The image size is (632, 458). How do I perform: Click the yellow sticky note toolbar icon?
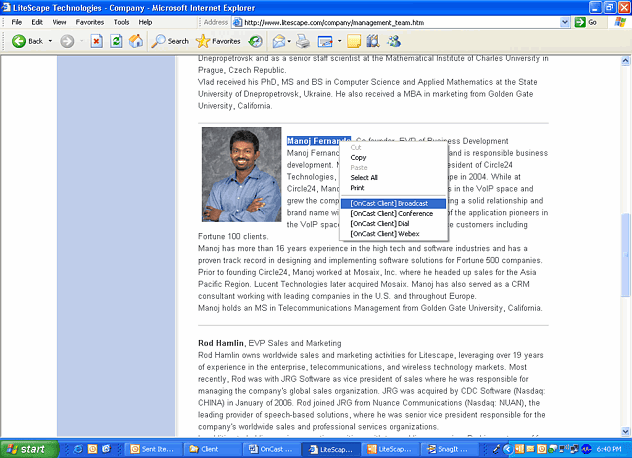click(x=354, y=41)
